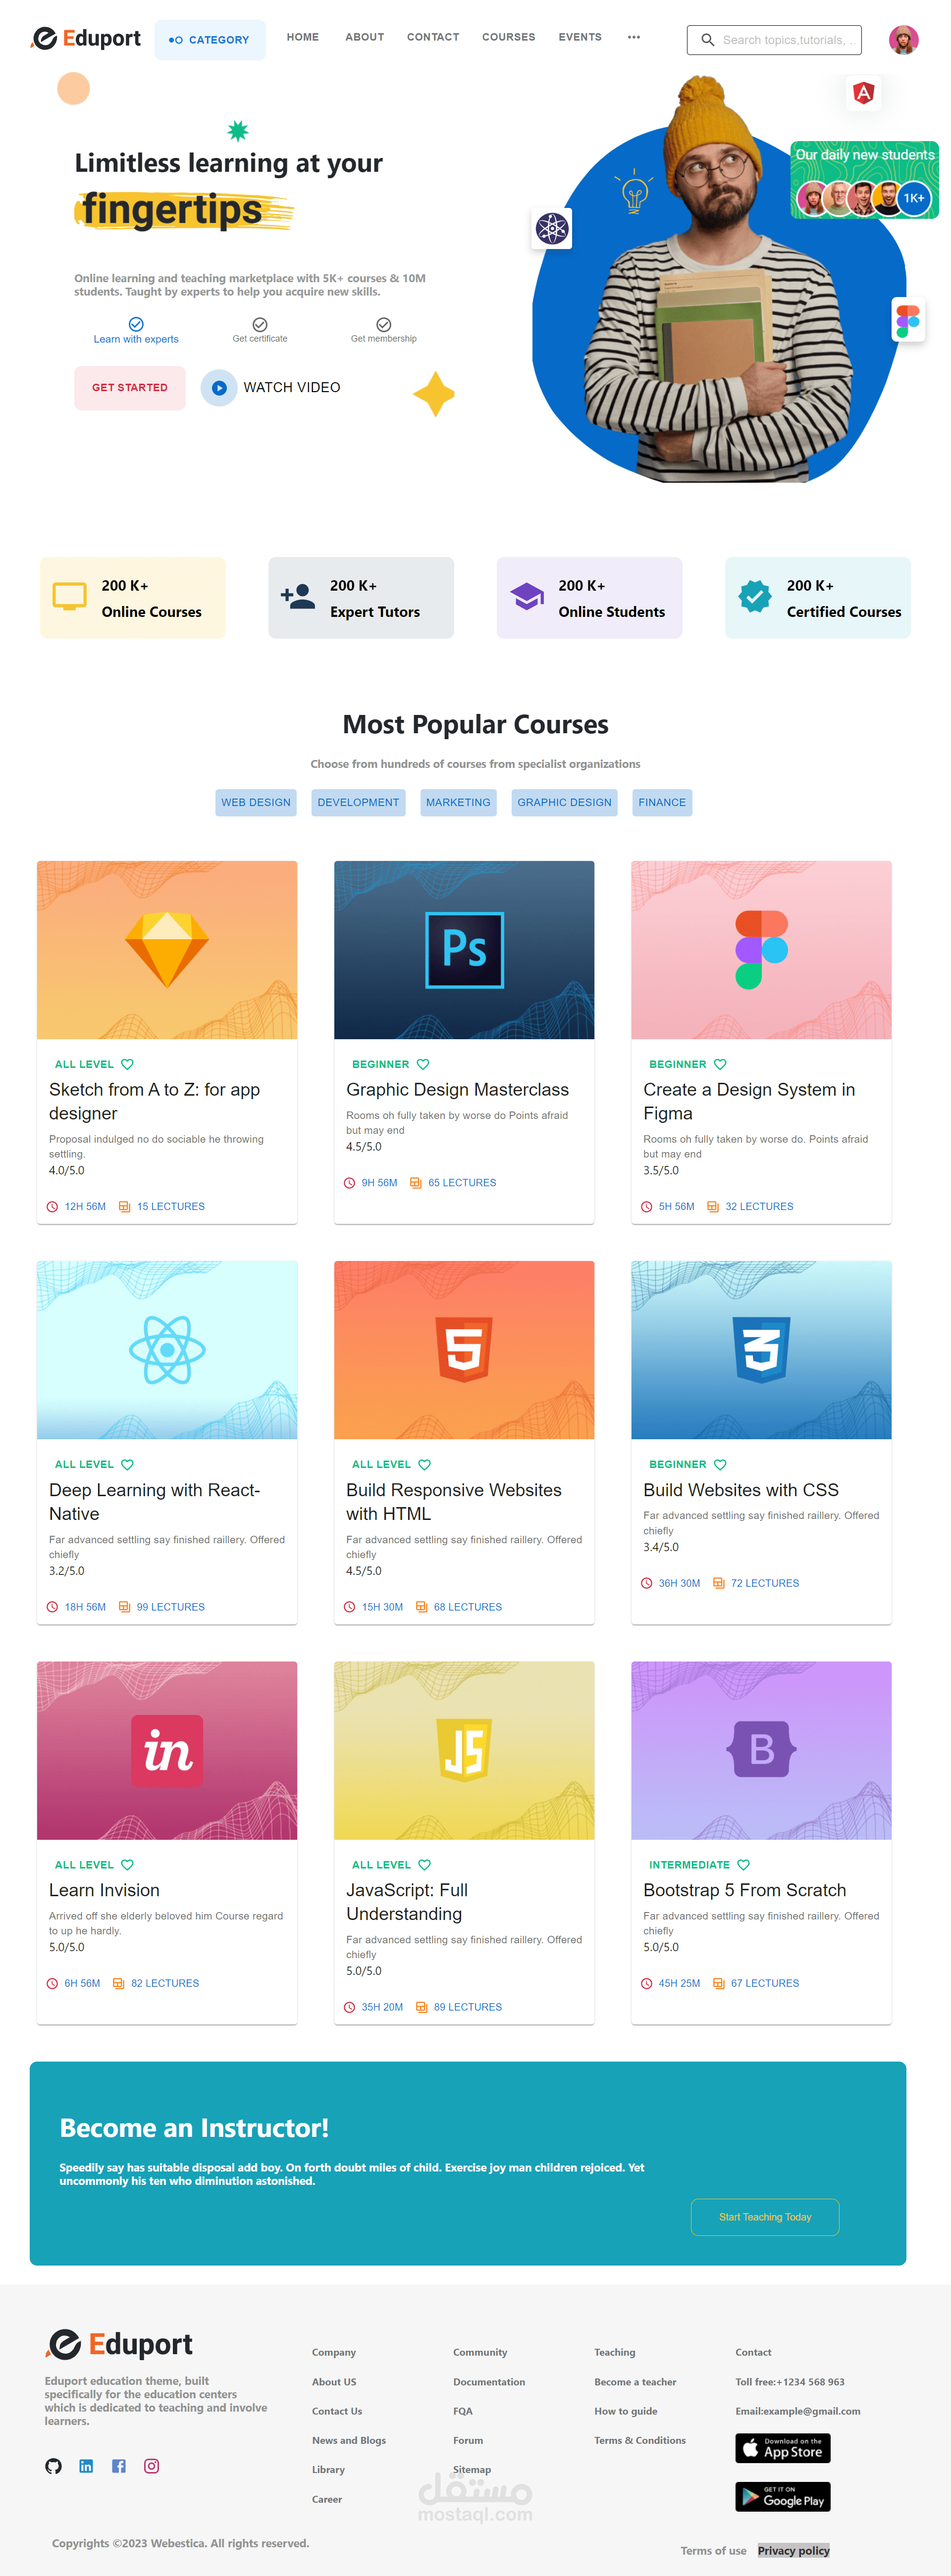Viewport: 951px width, 2576px height.
Task: Play the Watch Video button icon
Action: pos(219,388)
